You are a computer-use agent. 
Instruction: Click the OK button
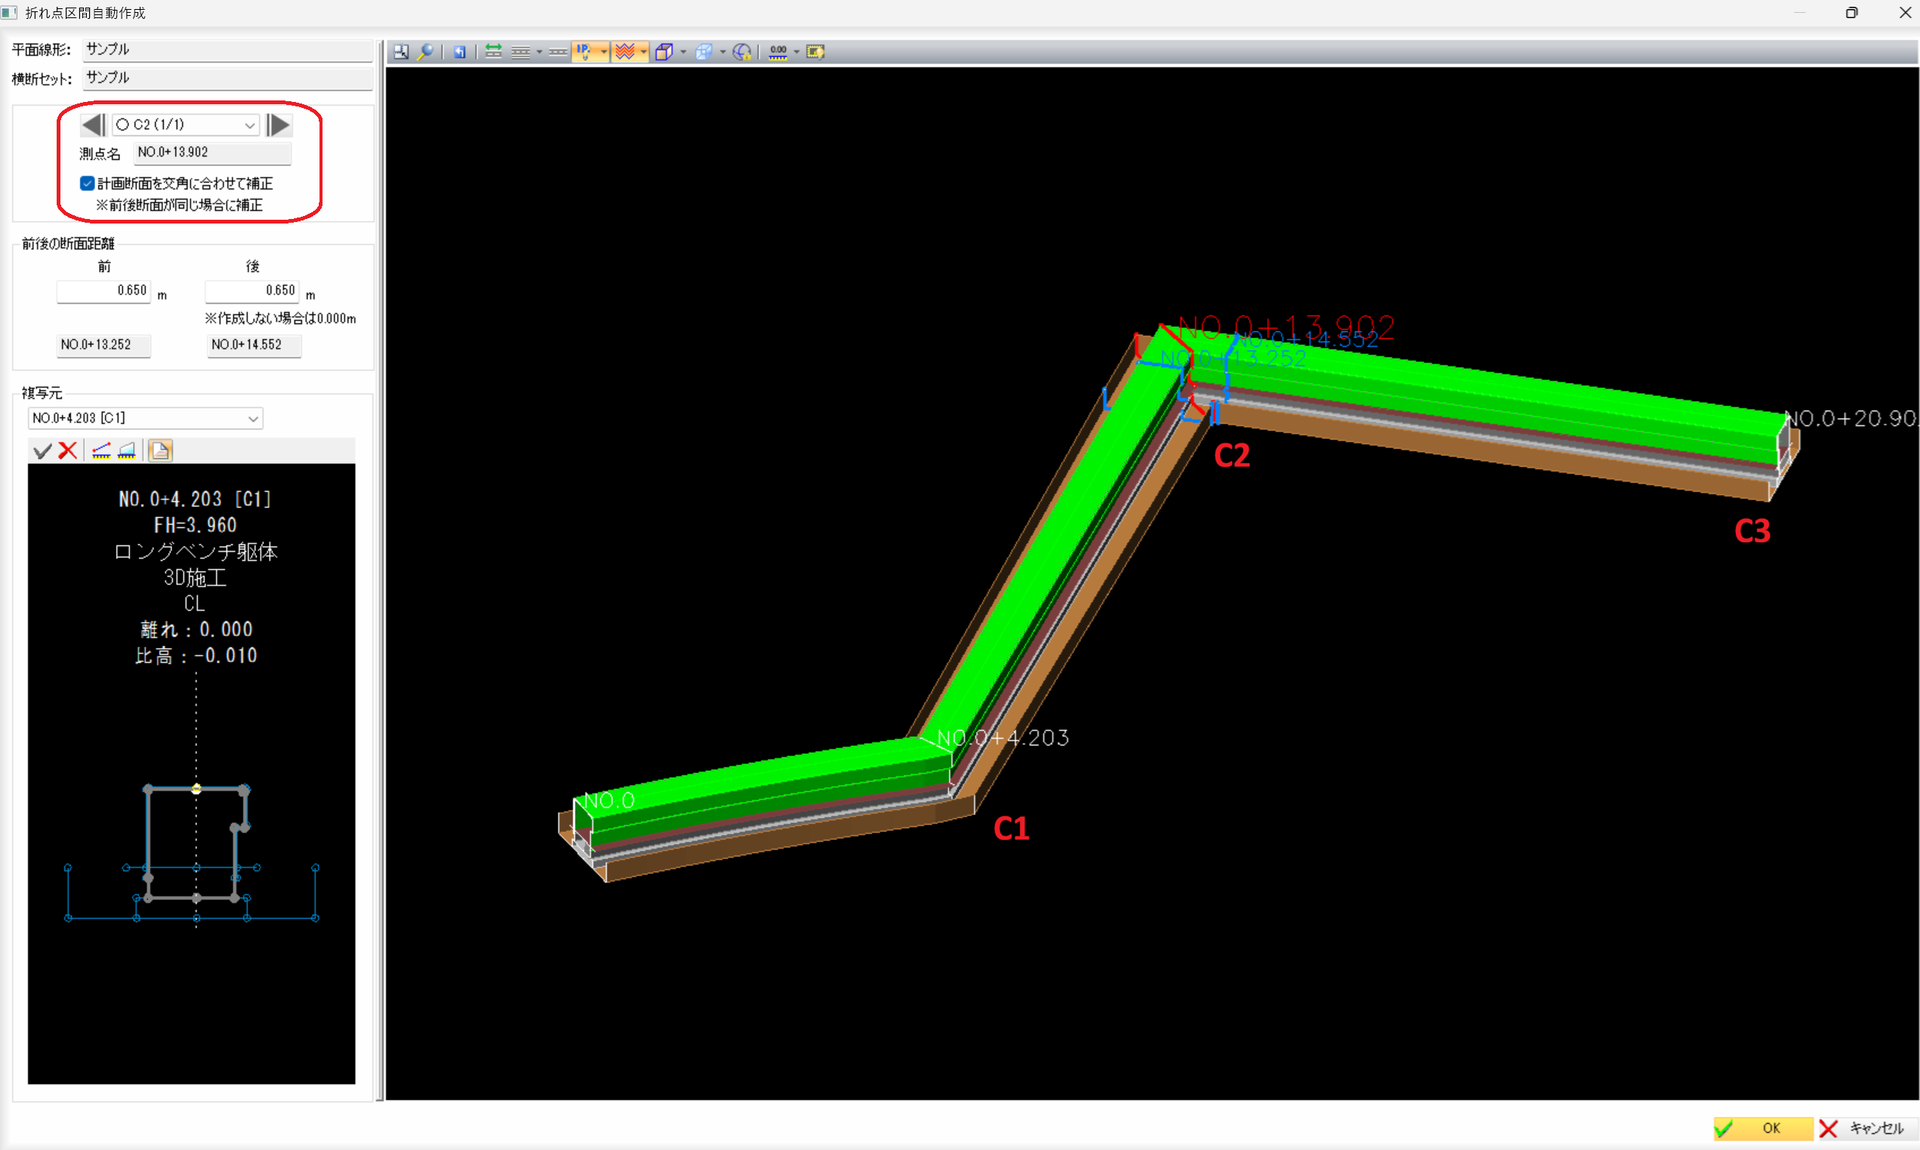(x=1763, y=1128)
